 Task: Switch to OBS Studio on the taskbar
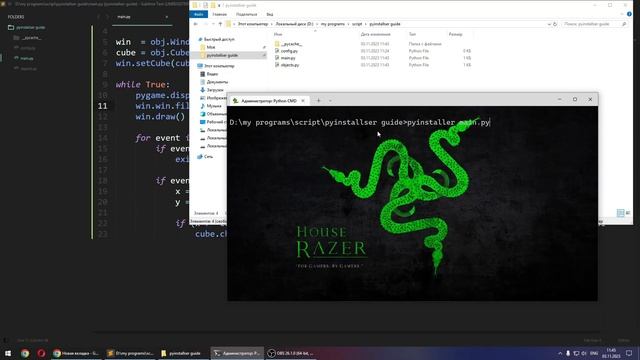(x=290, y=353)
